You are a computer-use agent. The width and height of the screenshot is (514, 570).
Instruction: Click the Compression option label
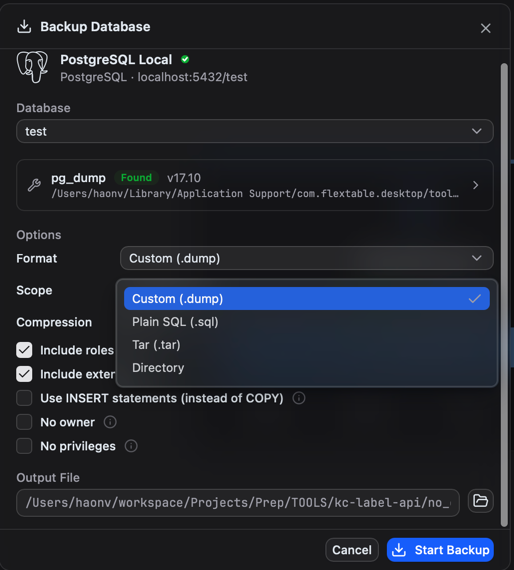pyautogui.click(x=54, y=322)
